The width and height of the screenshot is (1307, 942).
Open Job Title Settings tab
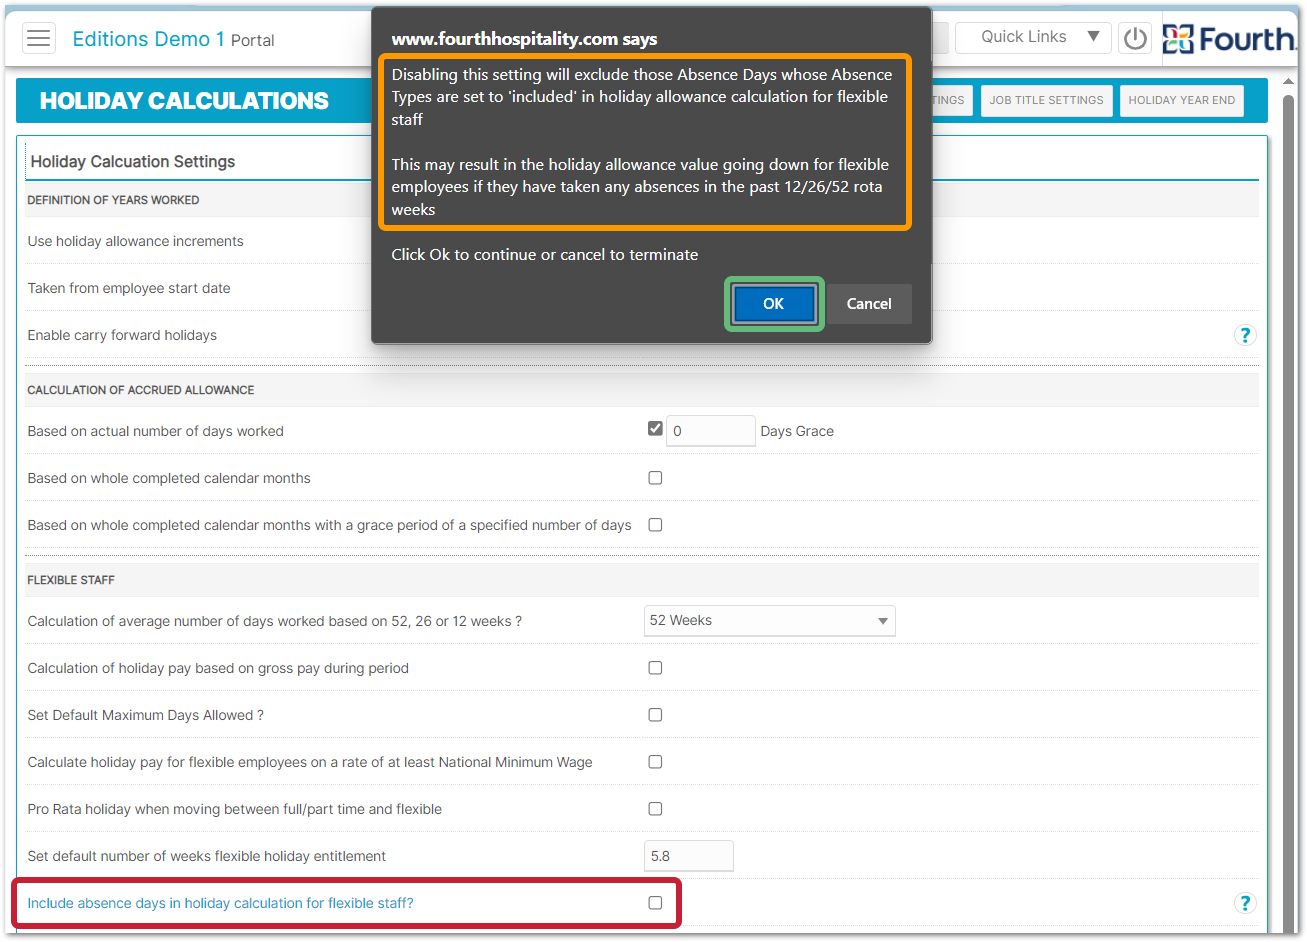tap(1046, 100)
